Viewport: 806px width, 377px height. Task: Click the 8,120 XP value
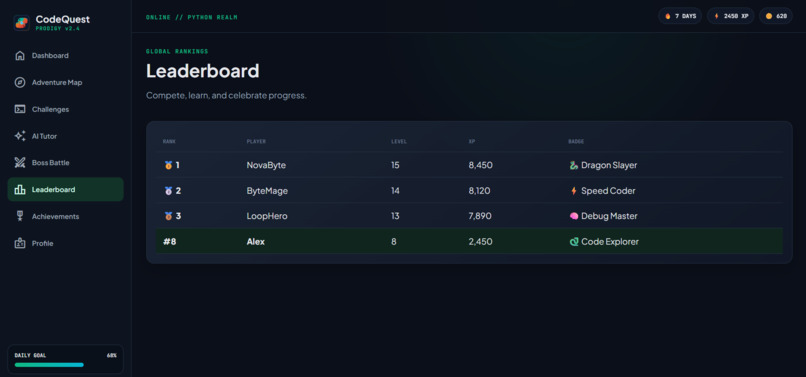479,191
